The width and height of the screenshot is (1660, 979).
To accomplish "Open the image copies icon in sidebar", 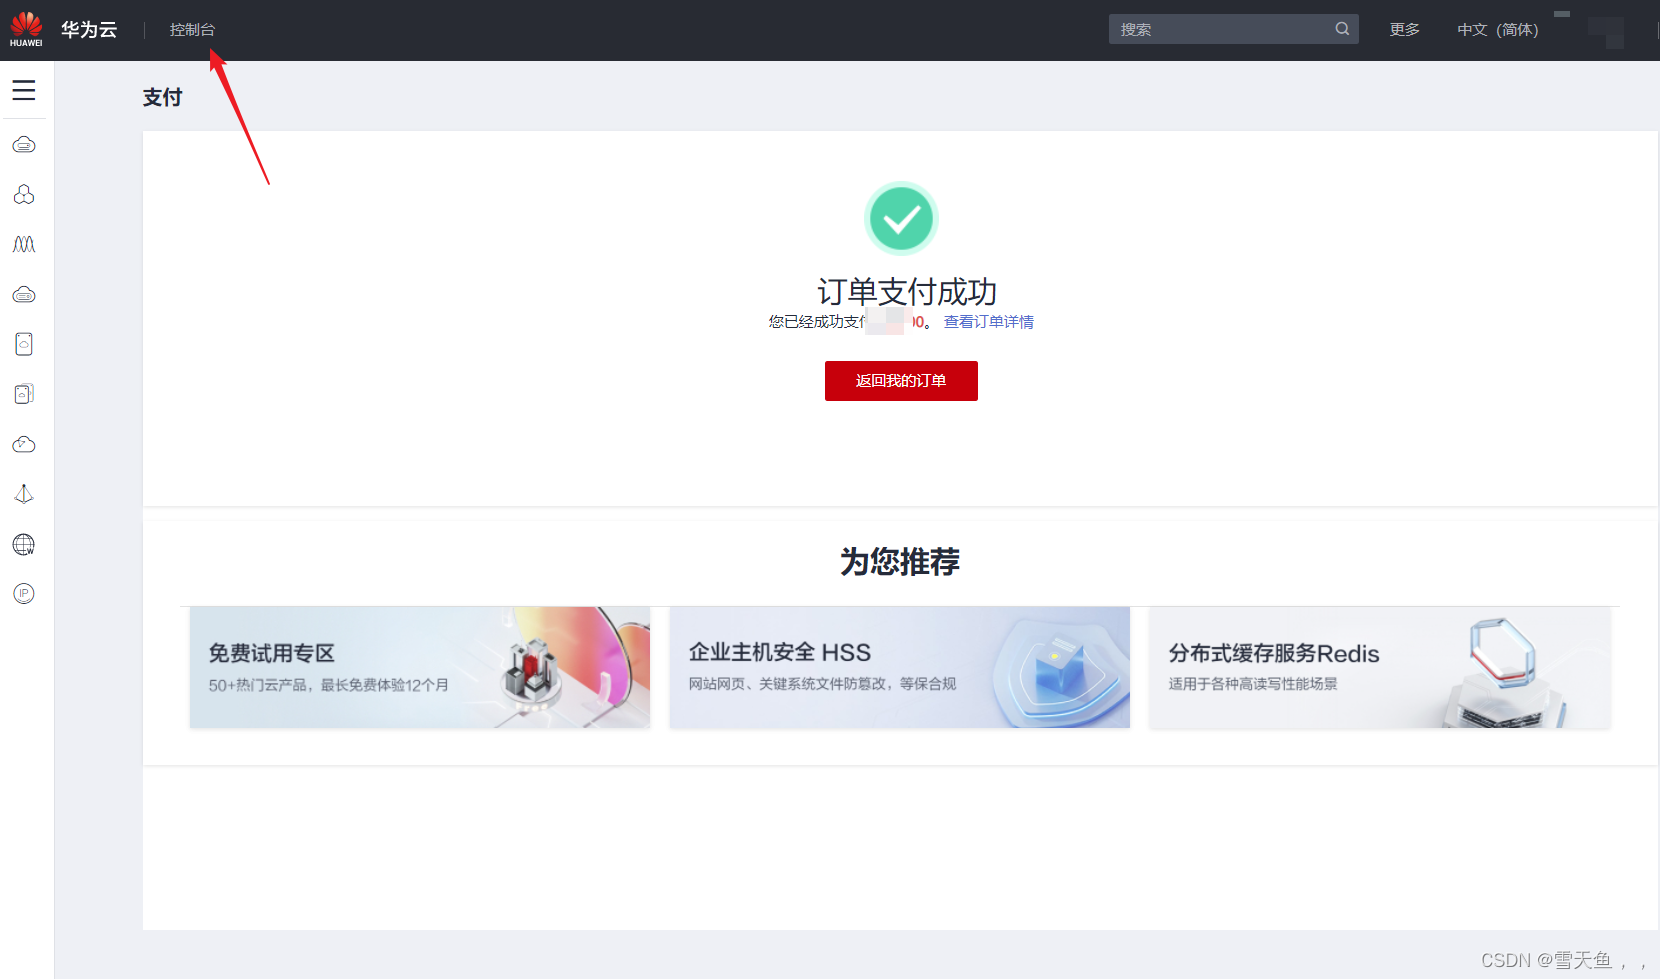I will (23, 393).
